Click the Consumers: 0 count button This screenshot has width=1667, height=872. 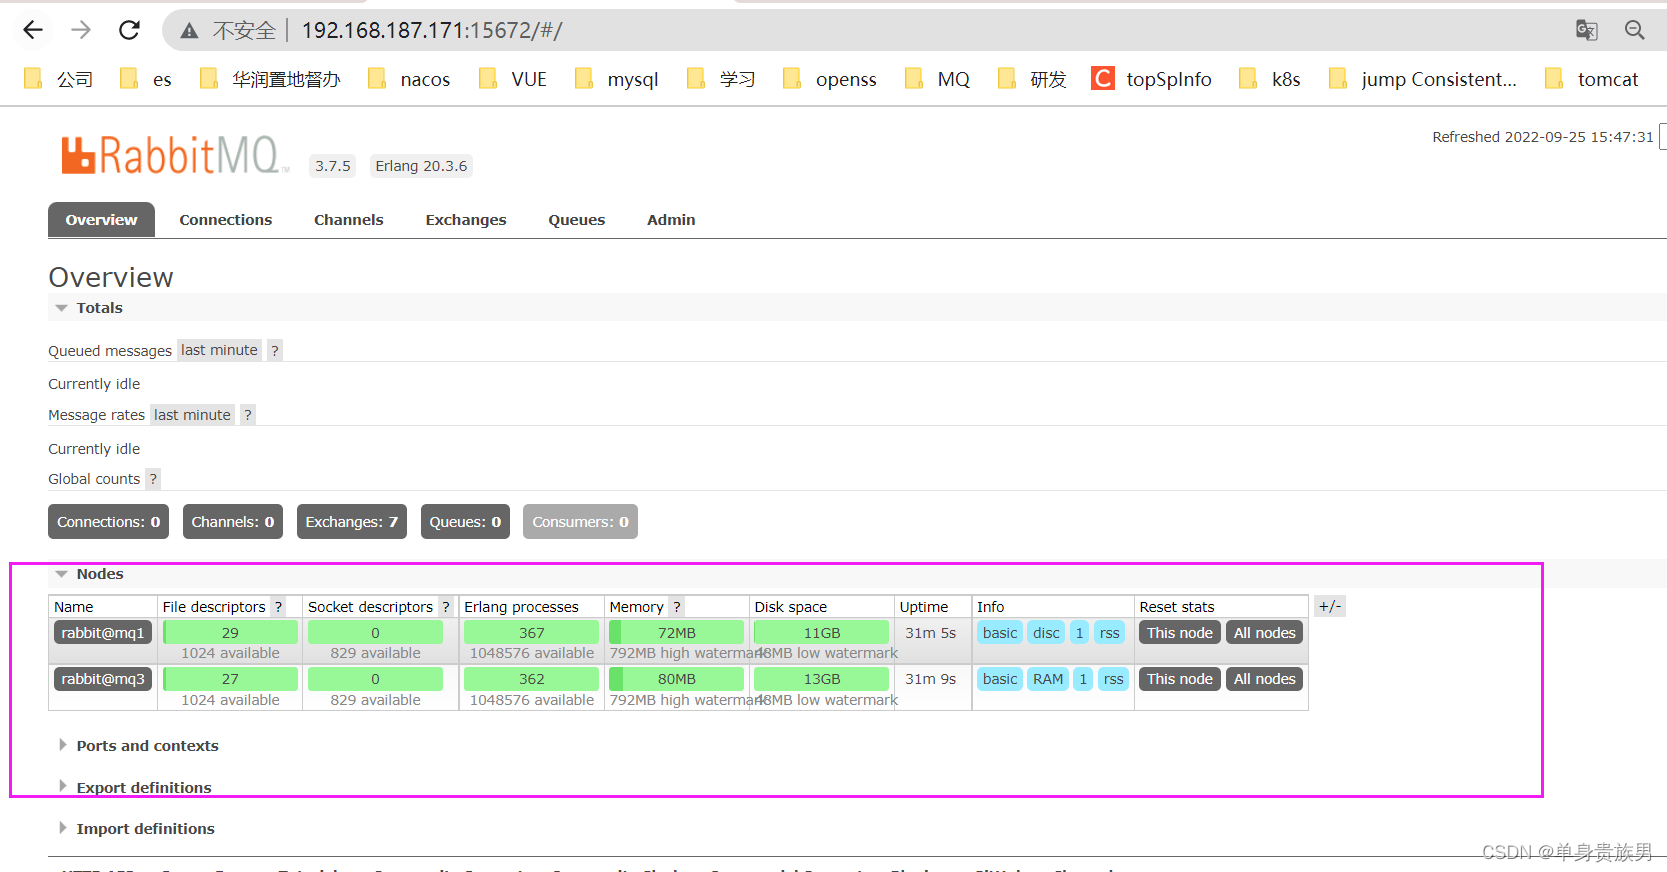(580, 522)
